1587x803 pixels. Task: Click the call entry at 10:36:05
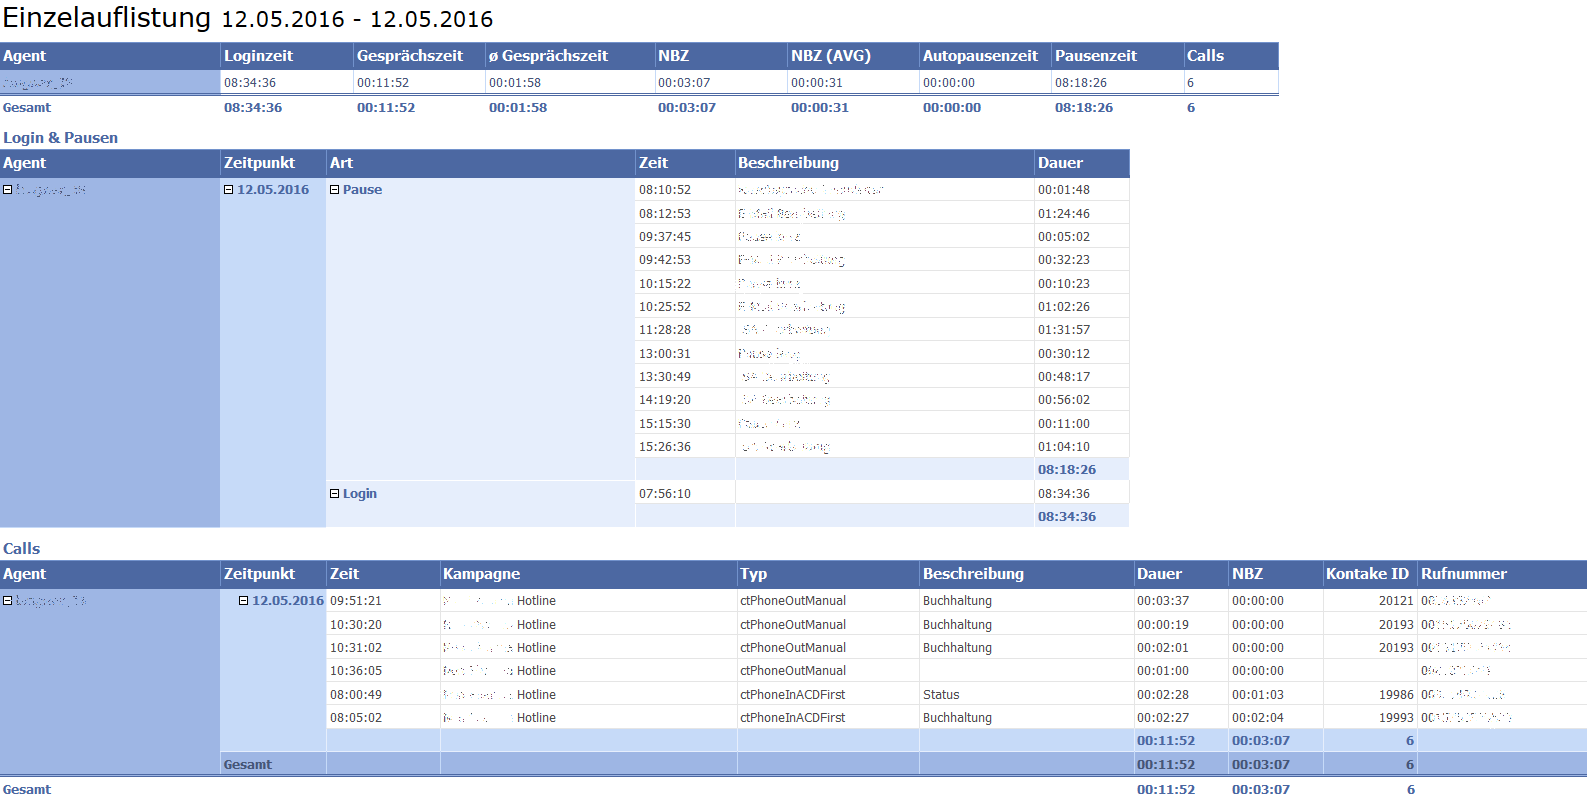(x=356, y=671)
